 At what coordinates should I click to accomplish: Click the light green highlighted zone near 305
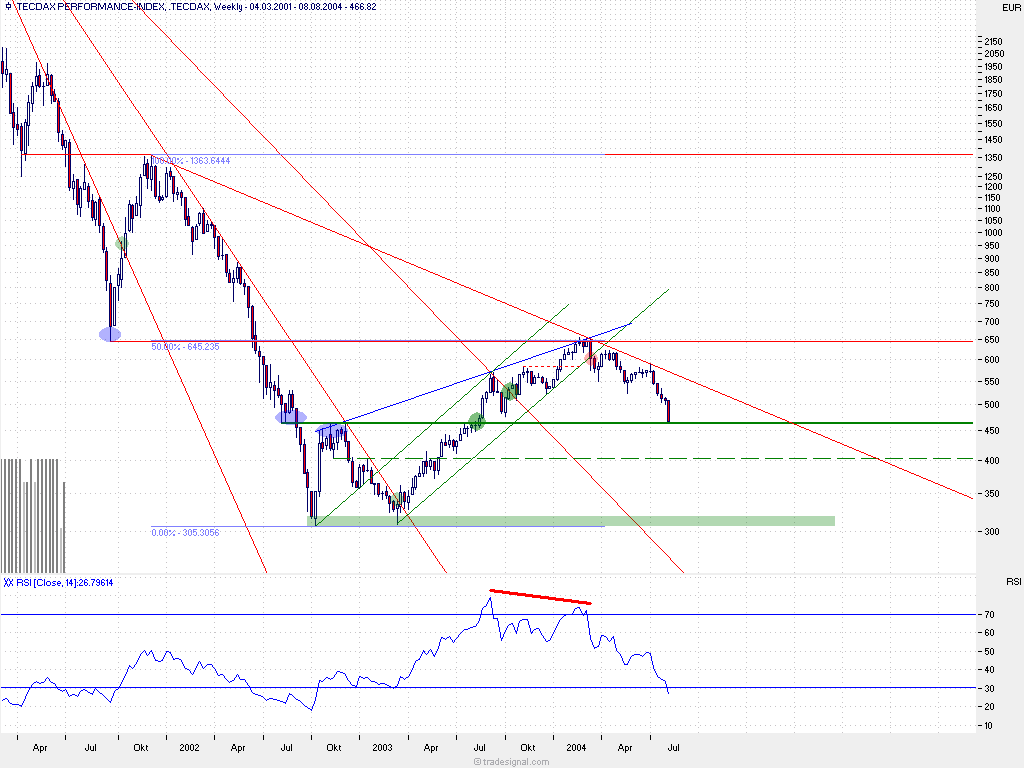[700, 520]
